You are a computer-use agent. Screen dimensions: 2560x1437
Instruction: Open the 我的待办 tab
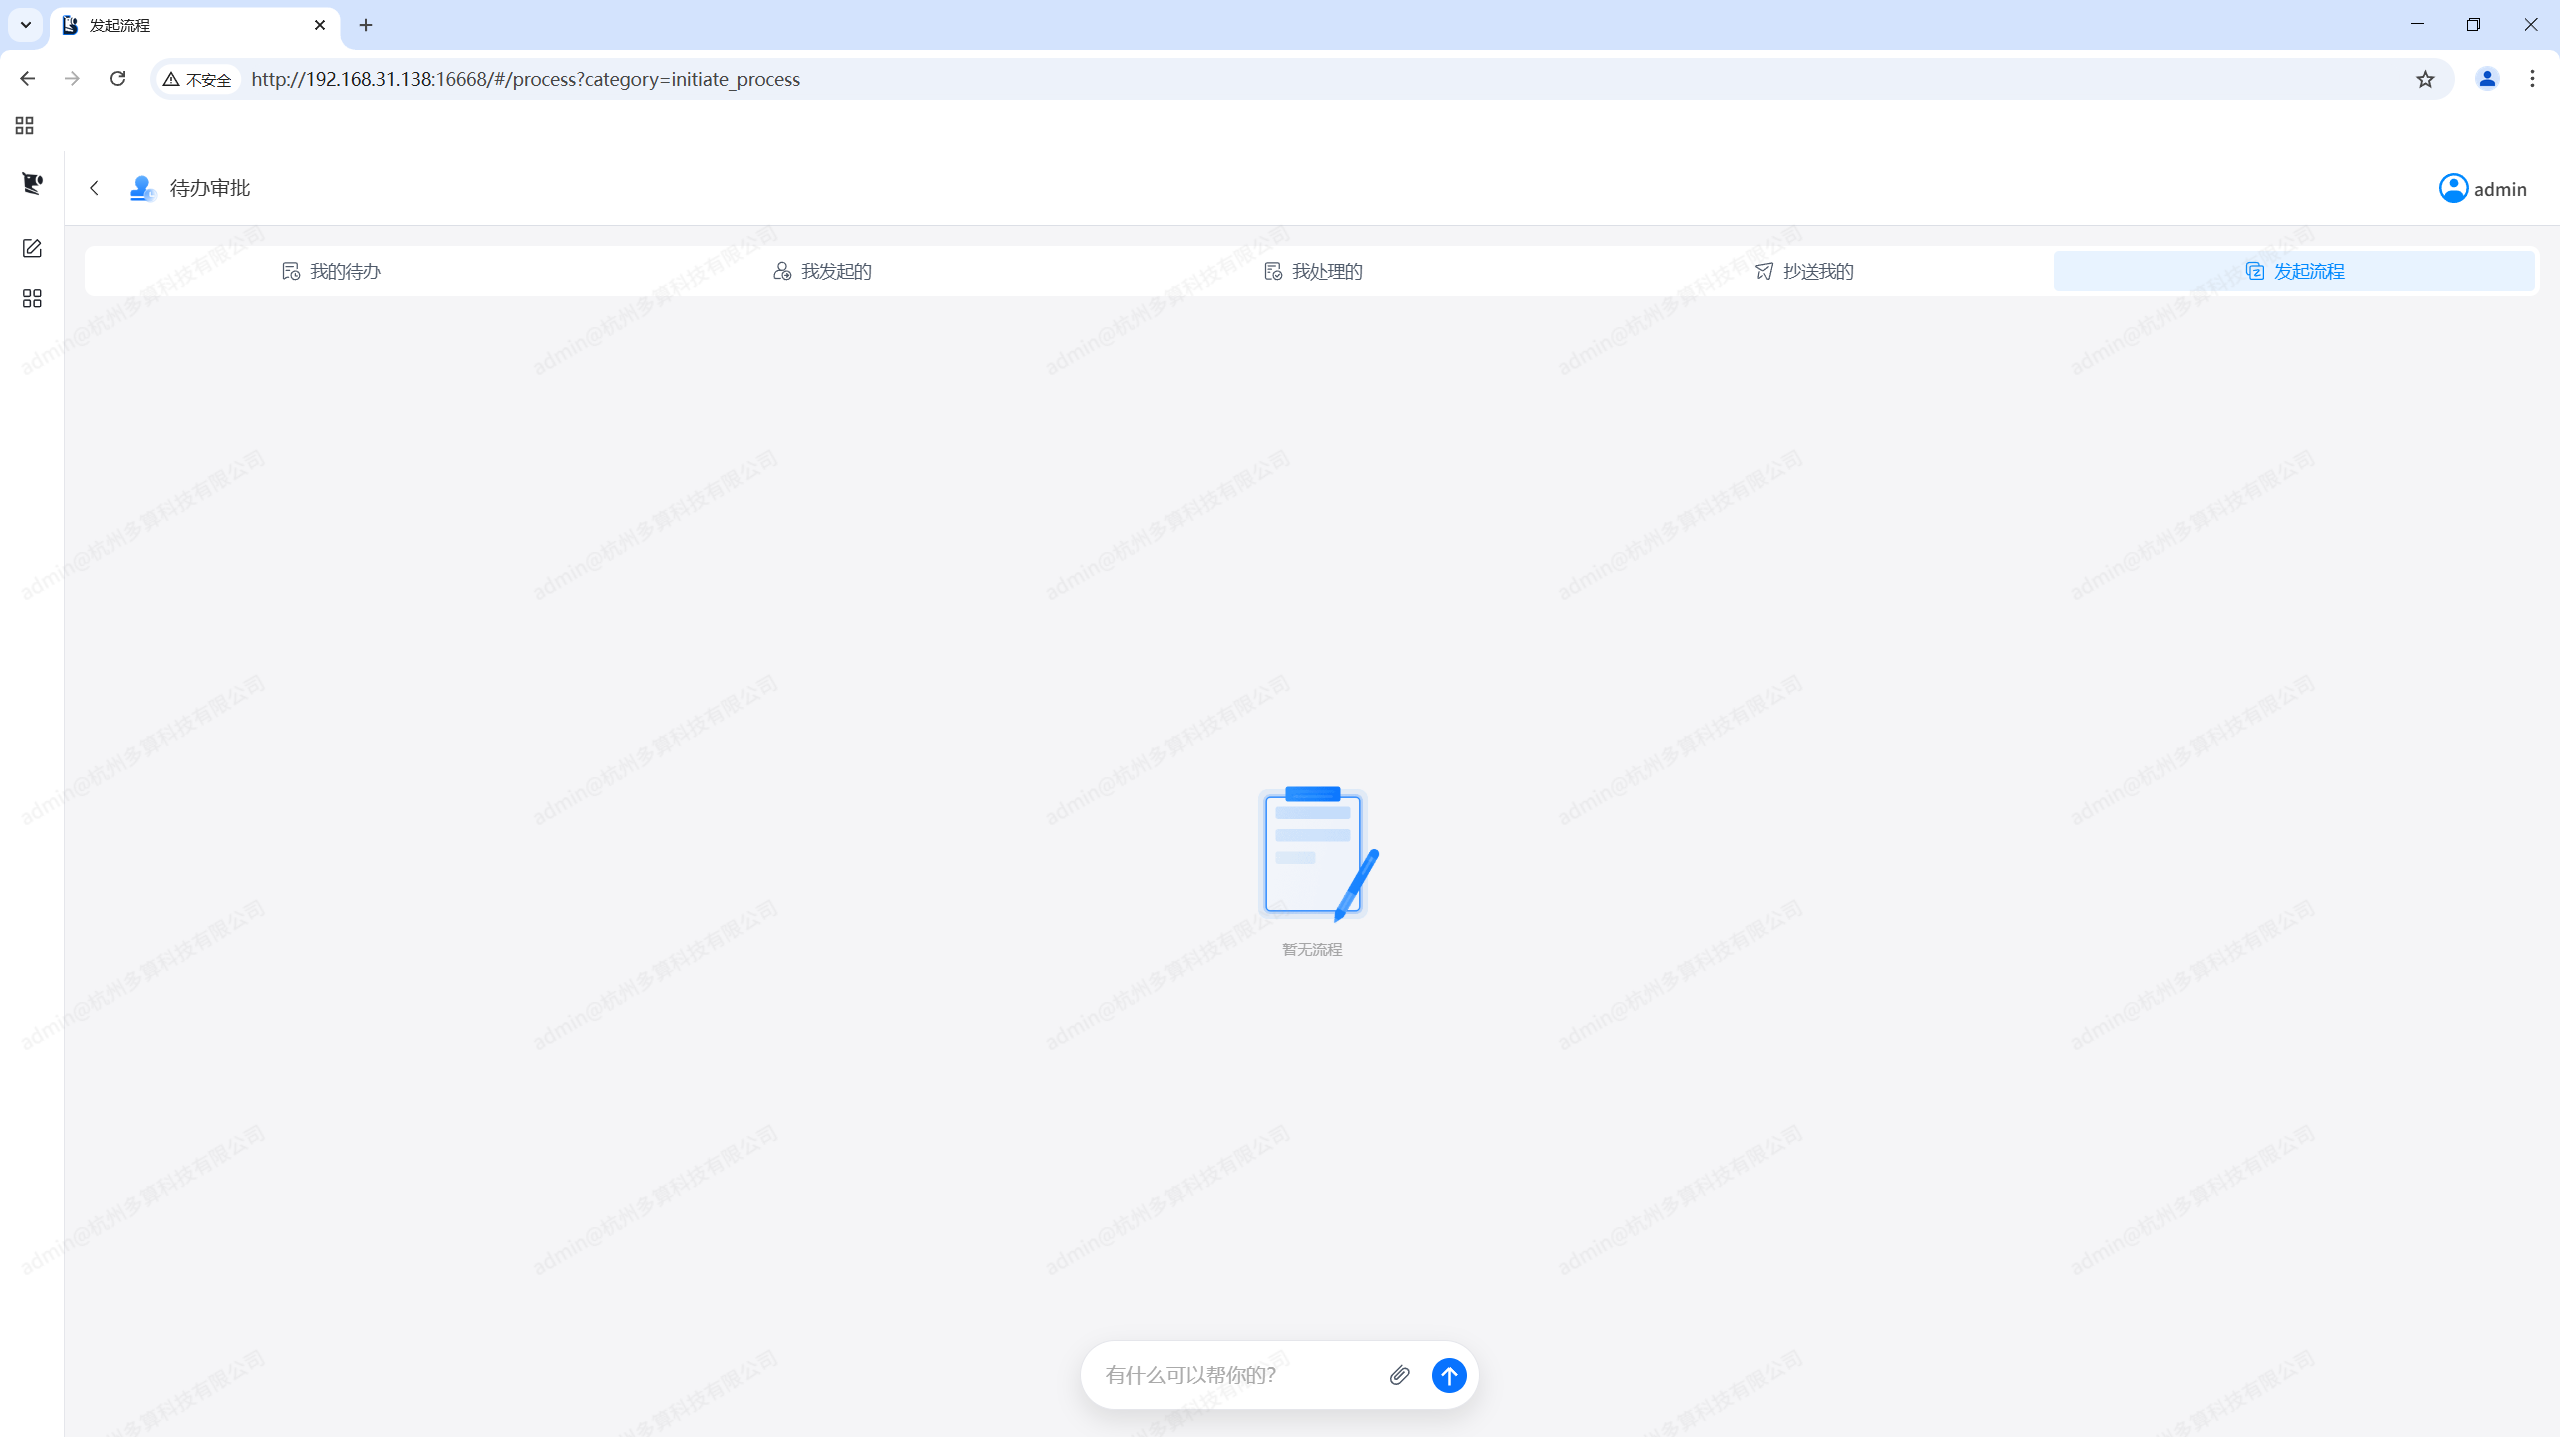331,271
